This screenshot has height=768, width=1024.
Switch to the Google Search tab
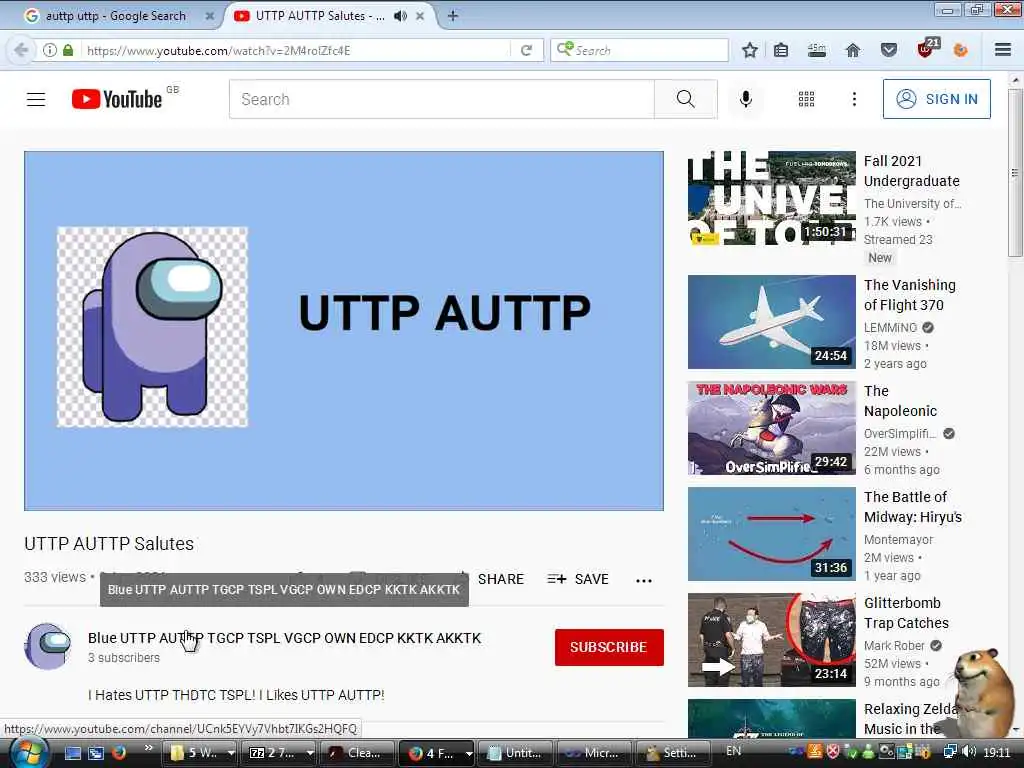tap(114, 16)
